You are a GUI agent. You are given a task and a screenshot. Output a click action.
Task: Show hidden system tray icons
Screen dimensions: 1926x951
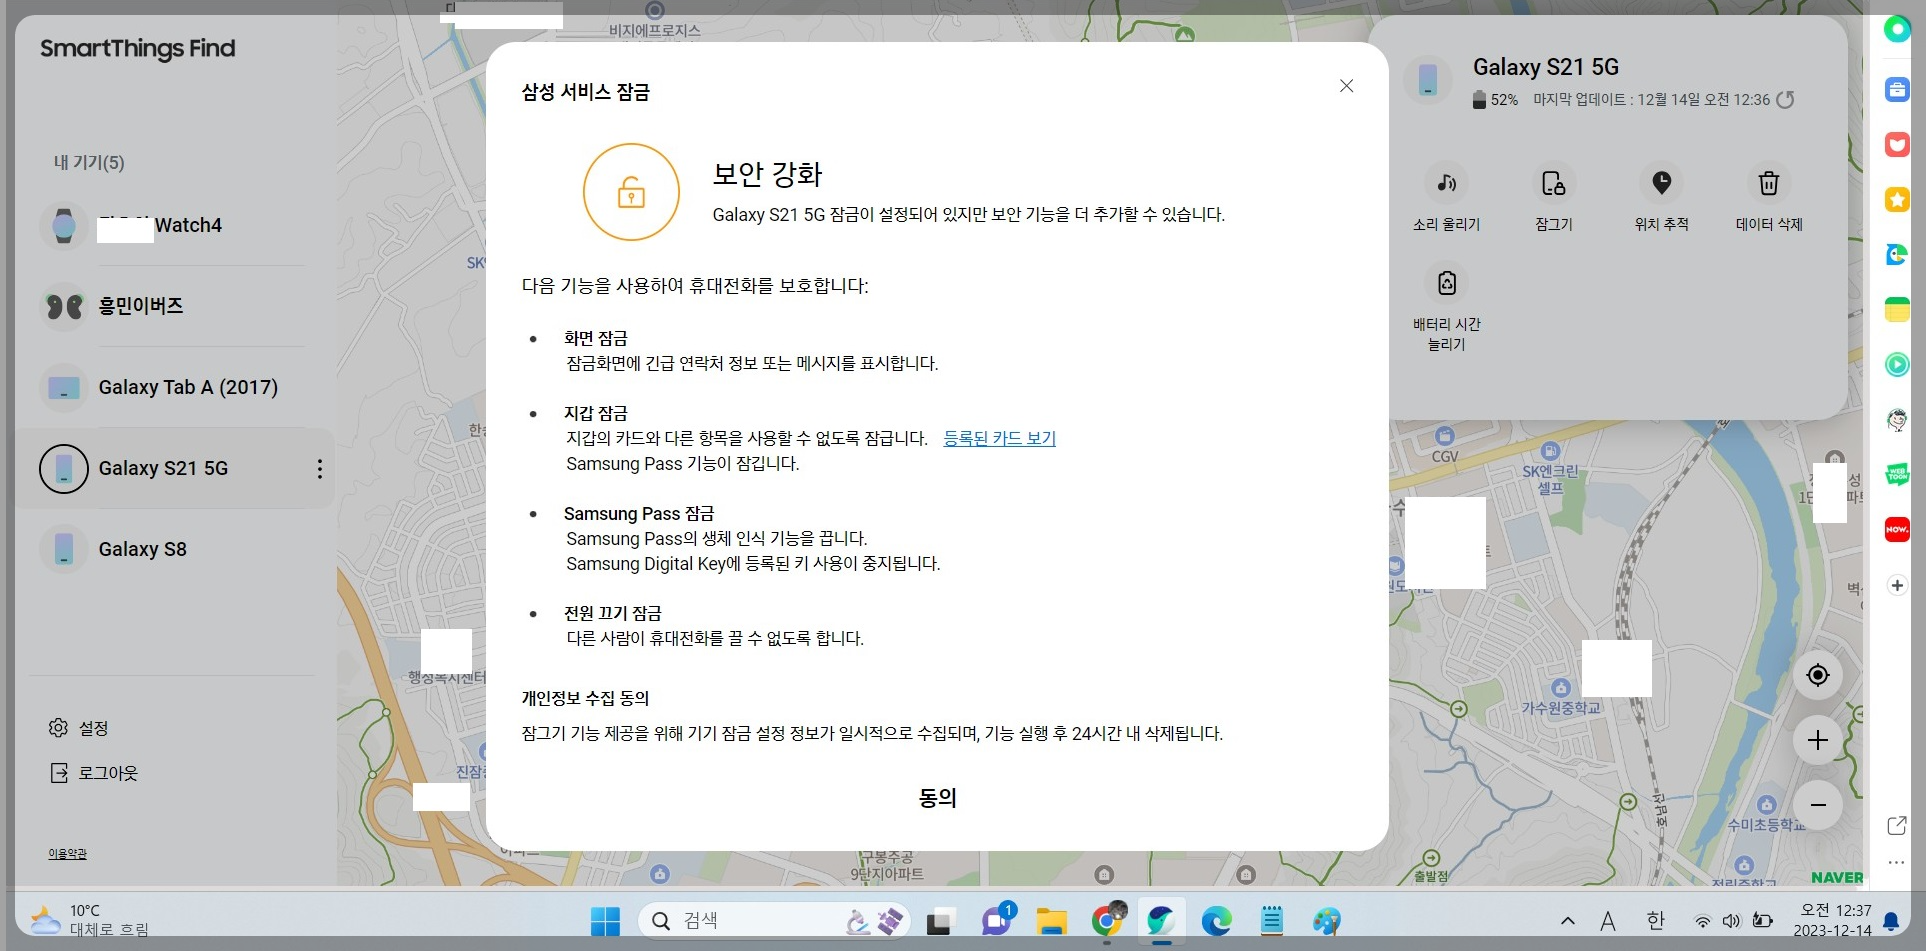click(x=1567, y=921)
